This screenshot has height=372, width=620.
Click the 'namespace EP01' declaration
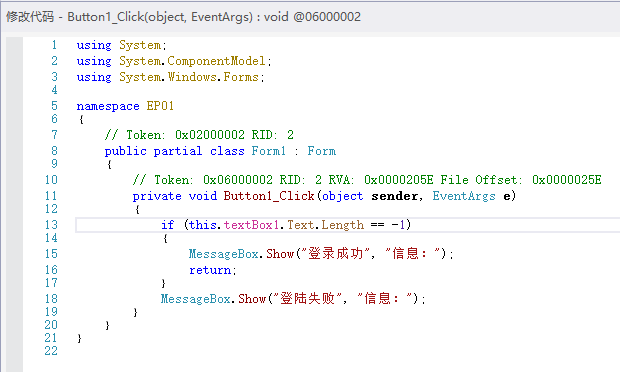[x=125, y=106]
